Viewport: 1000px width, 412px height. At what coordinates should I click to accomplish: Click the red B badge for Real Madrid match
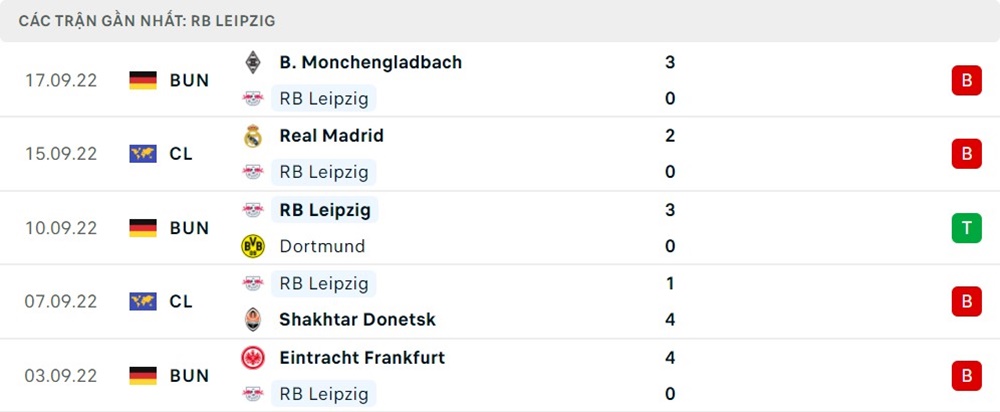coord(966,154)
